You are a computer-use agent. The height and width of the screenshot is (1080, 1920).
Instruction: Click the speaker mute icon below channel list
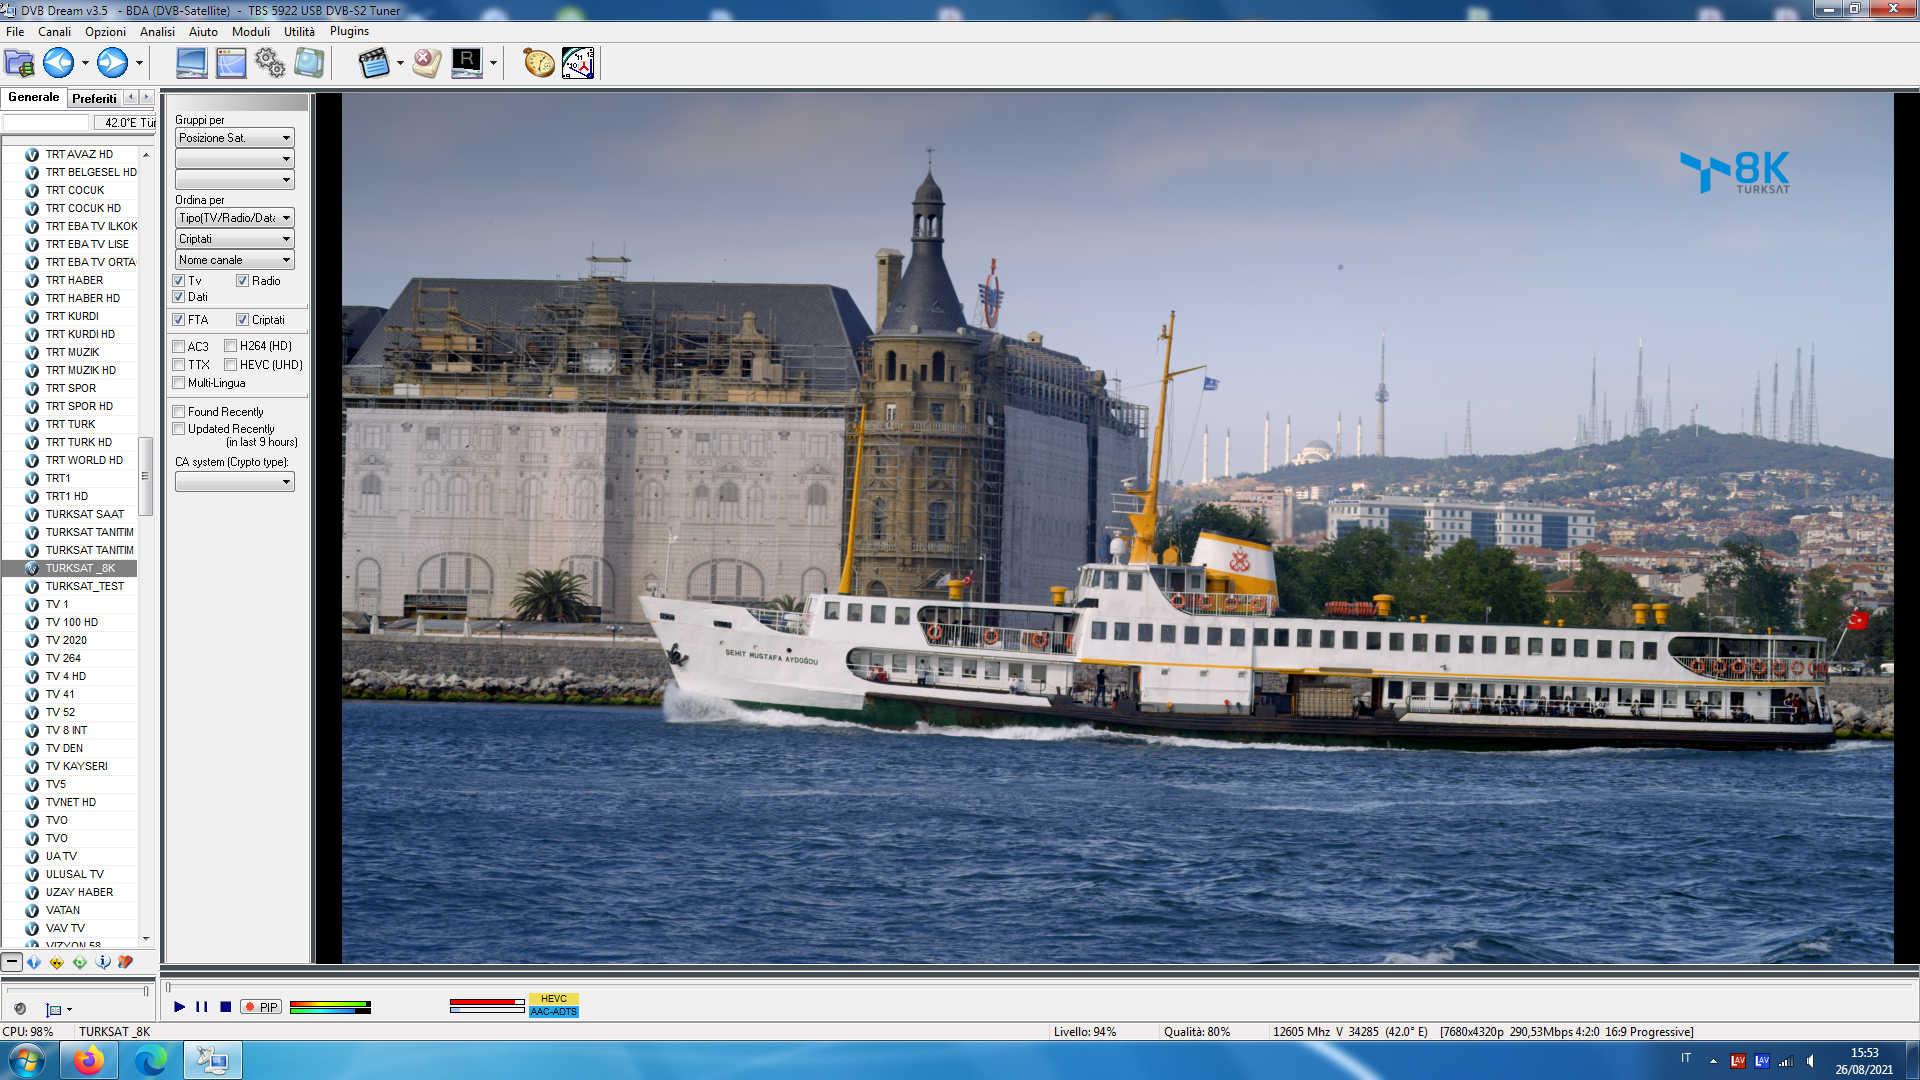(20, 1009)
